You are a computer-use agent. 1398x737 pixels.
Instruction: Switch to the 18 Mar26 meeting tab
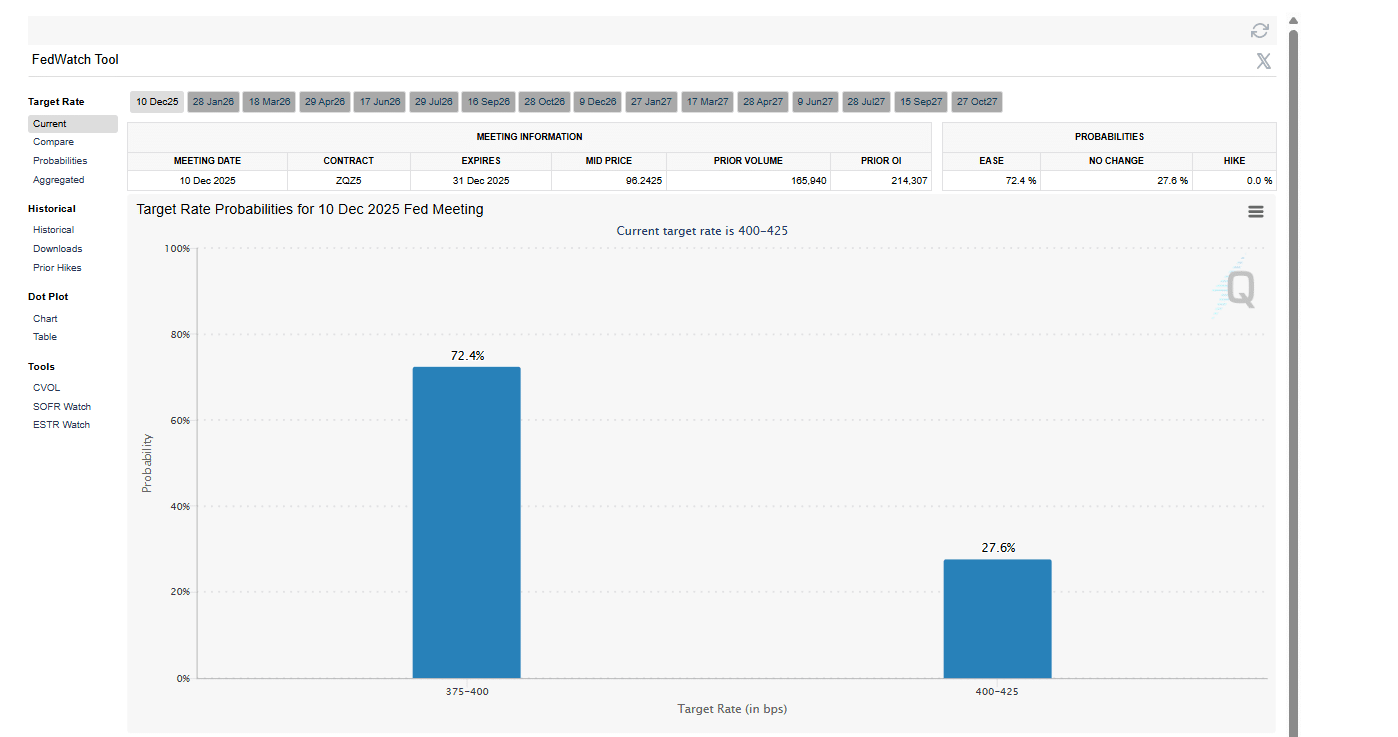click(x=269, y=102)
